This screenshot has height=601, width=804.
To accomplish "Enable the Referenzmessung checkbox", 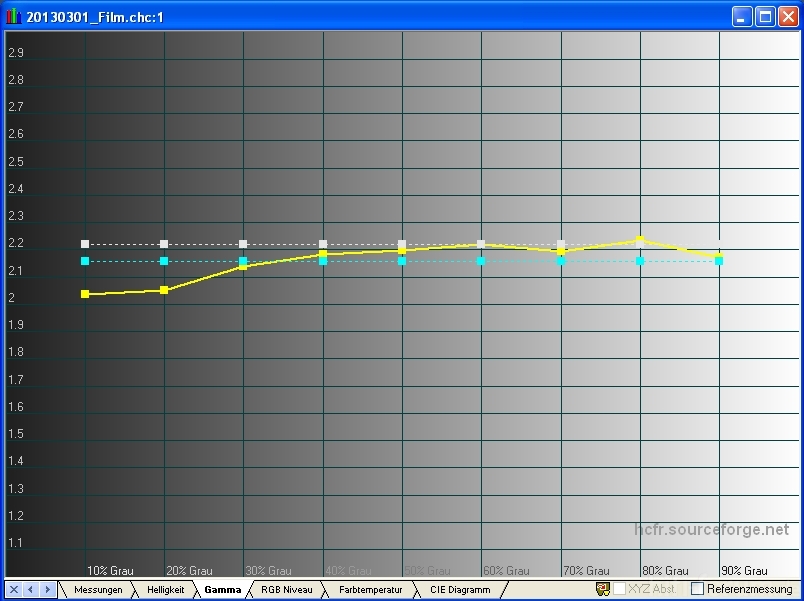I will tap(697, 590).
